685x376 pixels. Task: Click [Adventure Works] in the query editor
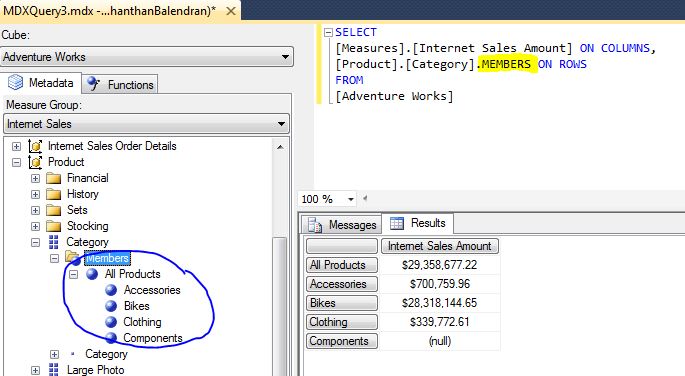pos(394,96)
